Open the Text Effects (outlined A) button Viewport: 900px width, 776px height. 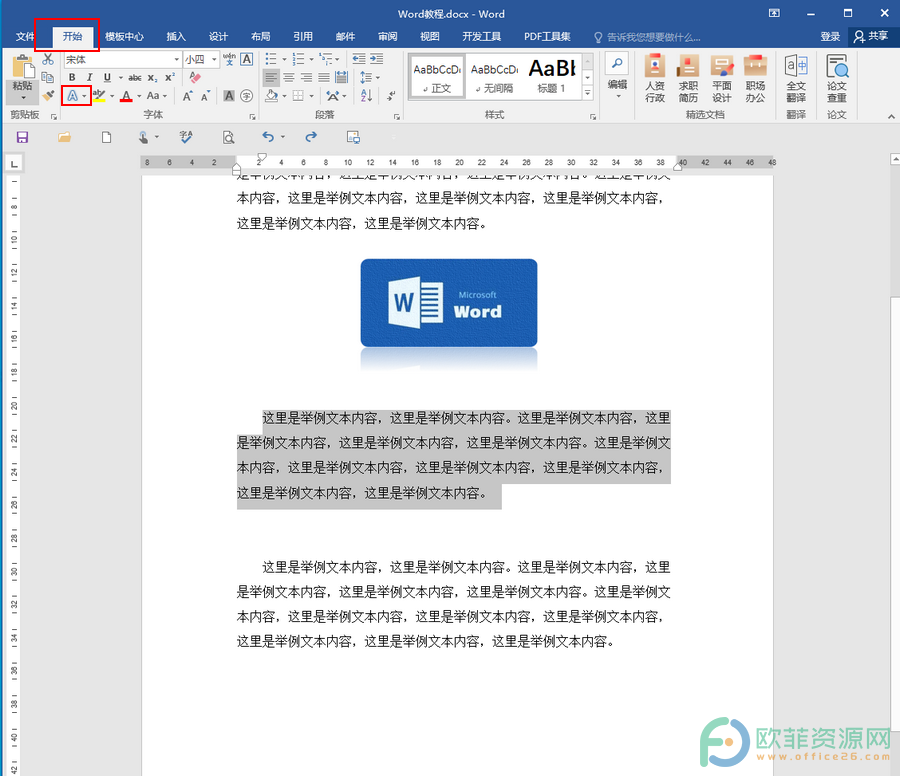[x=72, y=96]
